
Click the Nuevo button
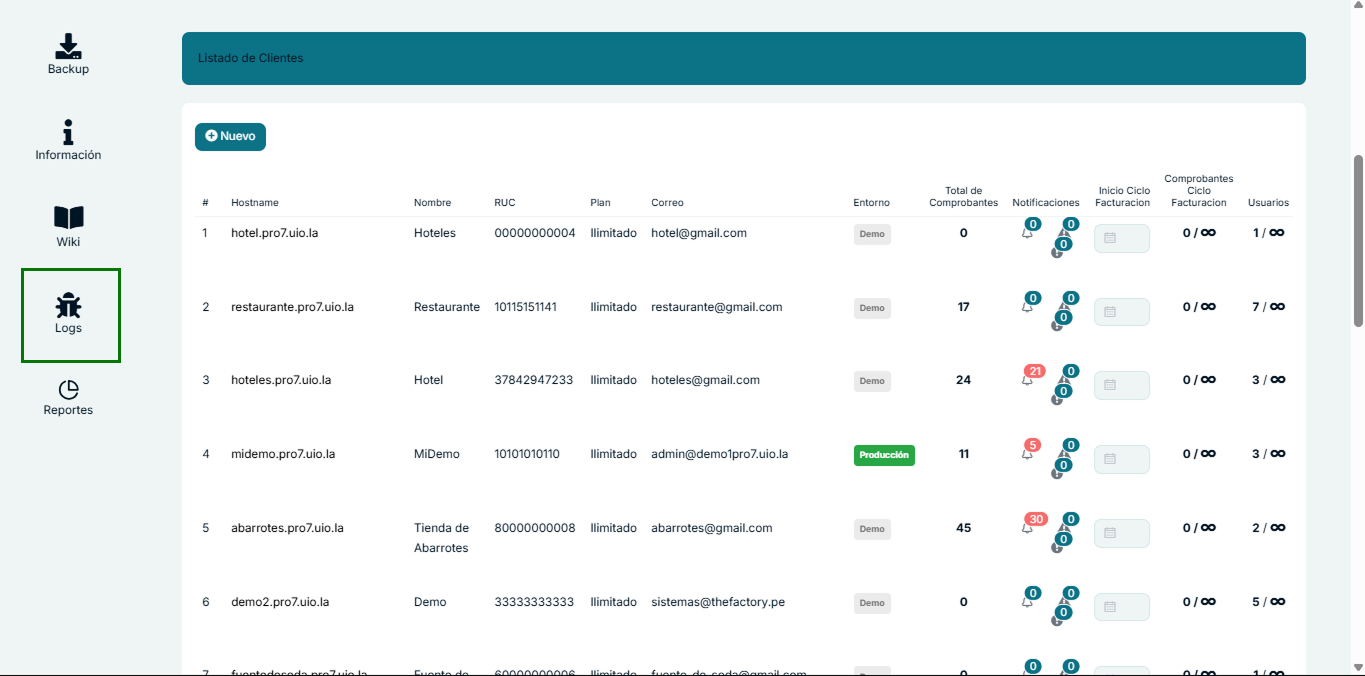230,137
